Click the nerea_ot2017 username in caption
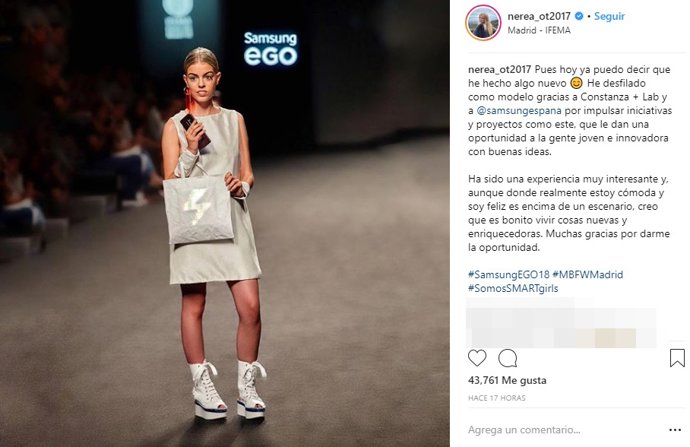This screenshot has width=690, height=447. (x=499, y=70)
